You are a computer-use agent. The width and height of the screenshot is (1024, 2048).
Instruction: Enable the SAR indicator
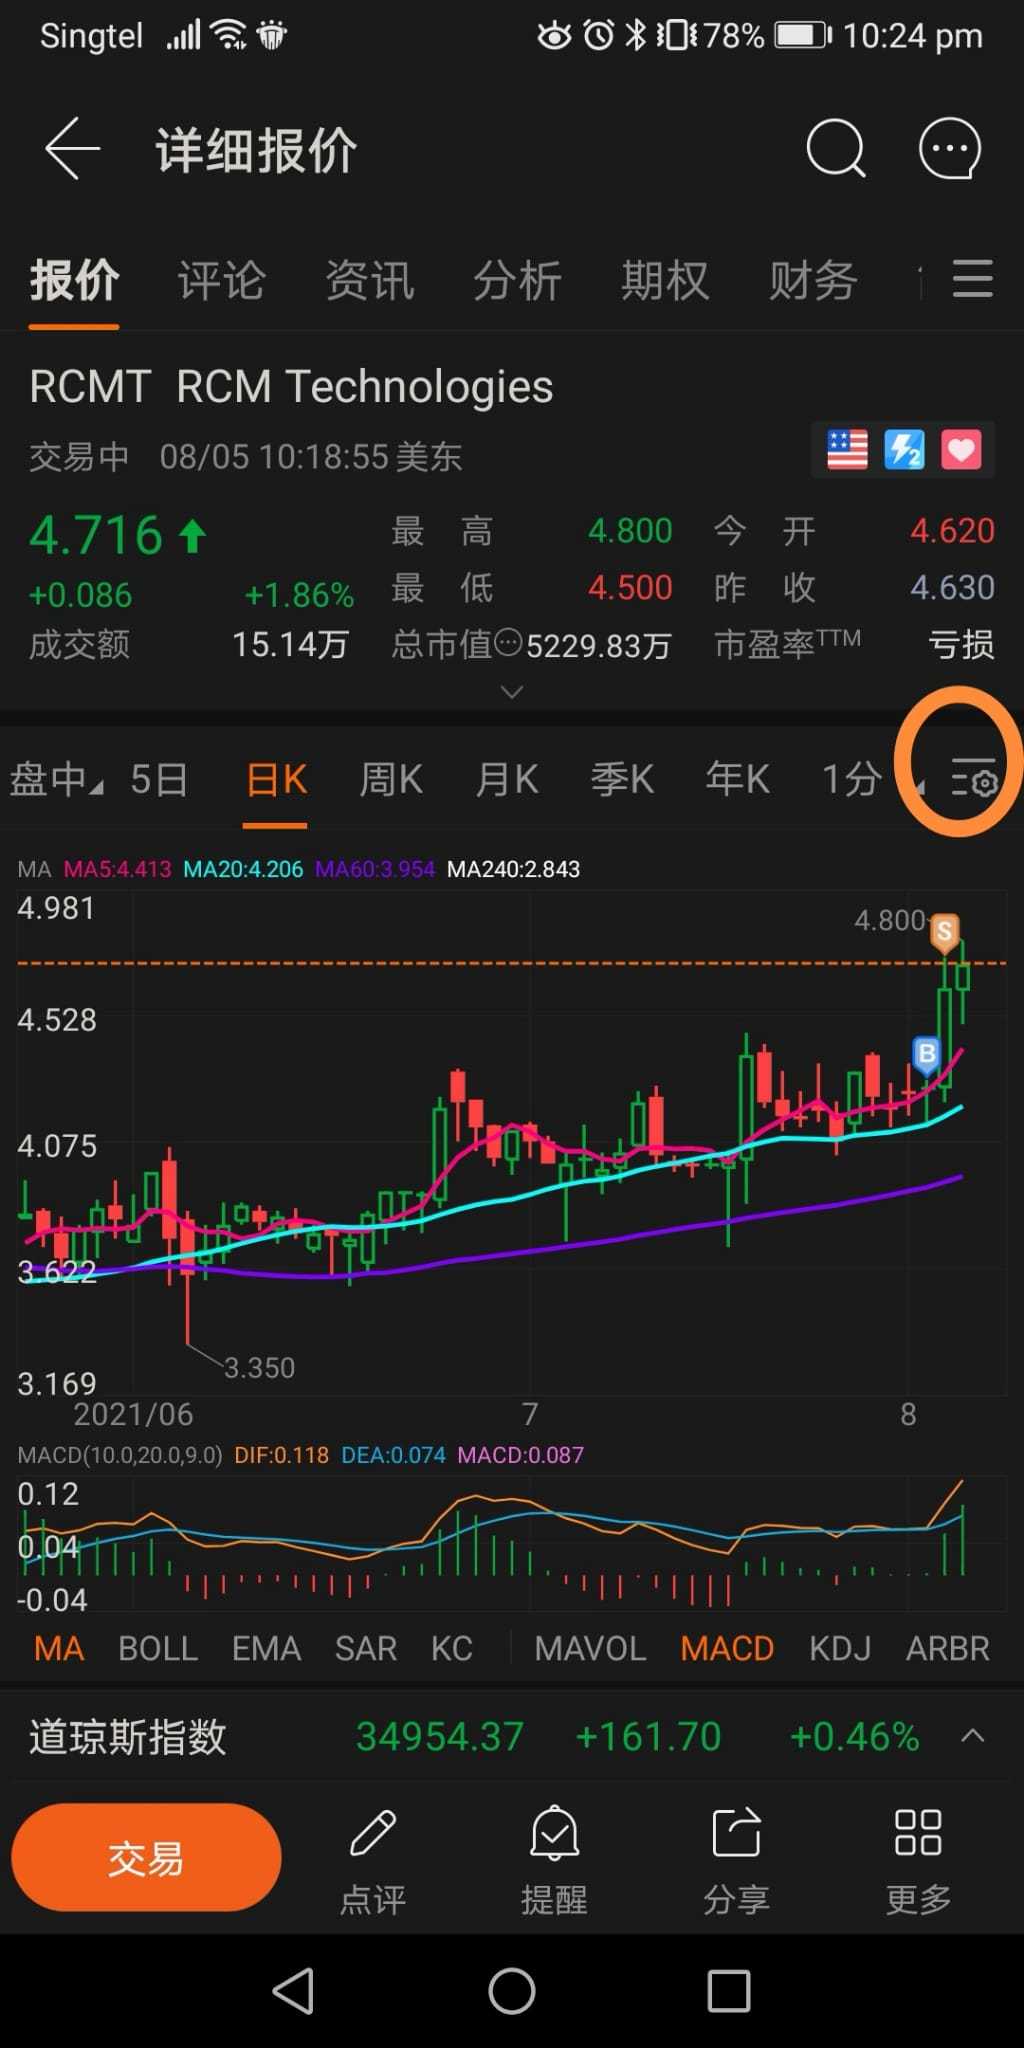click(366, 1649)
